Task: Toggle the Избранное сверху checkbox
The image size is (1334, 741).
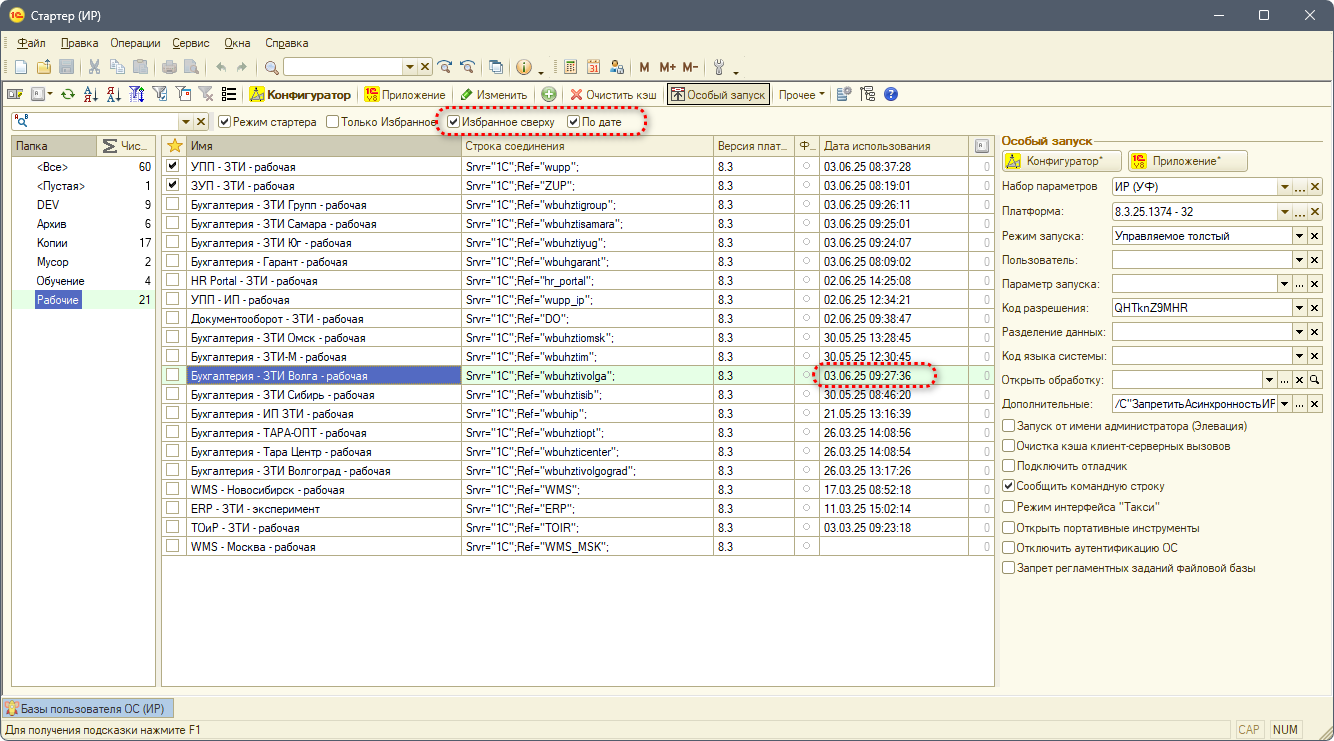Action: tap(454, 122)
